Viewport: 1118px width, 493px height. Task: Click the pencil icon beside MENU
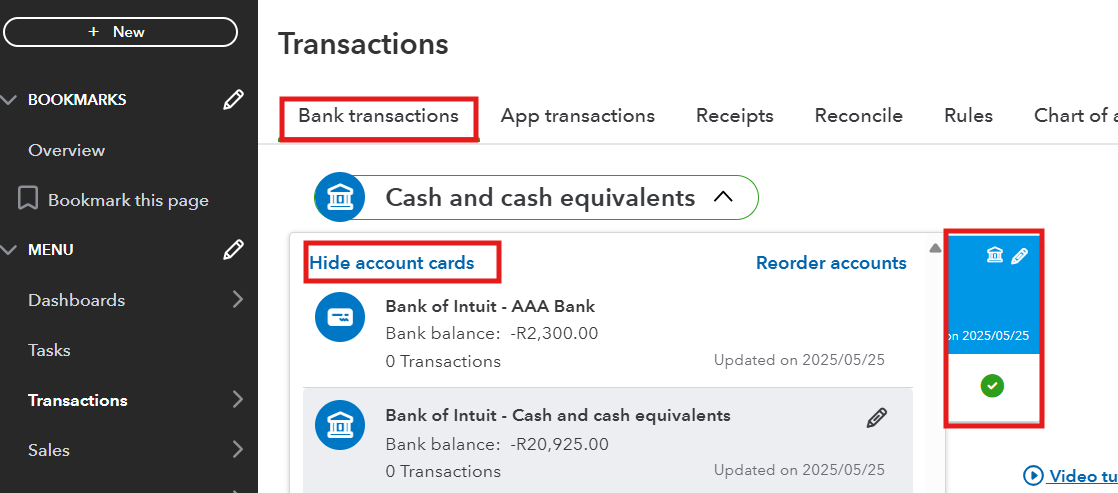233,250
